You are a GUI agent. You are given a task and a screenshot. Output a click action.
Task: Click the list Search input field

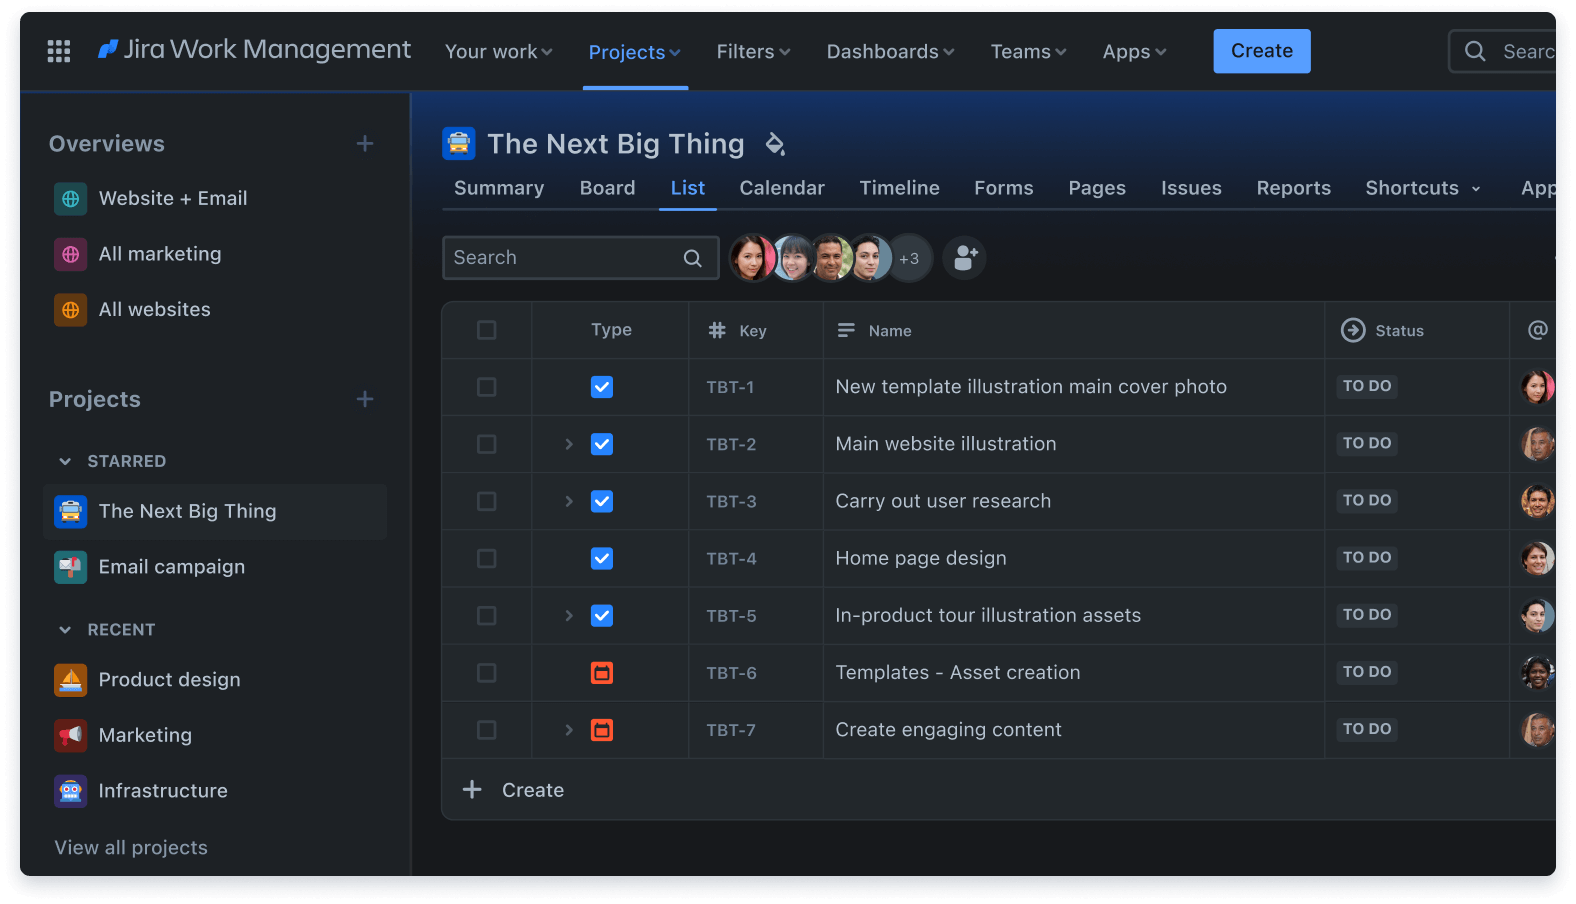point(565,258)
